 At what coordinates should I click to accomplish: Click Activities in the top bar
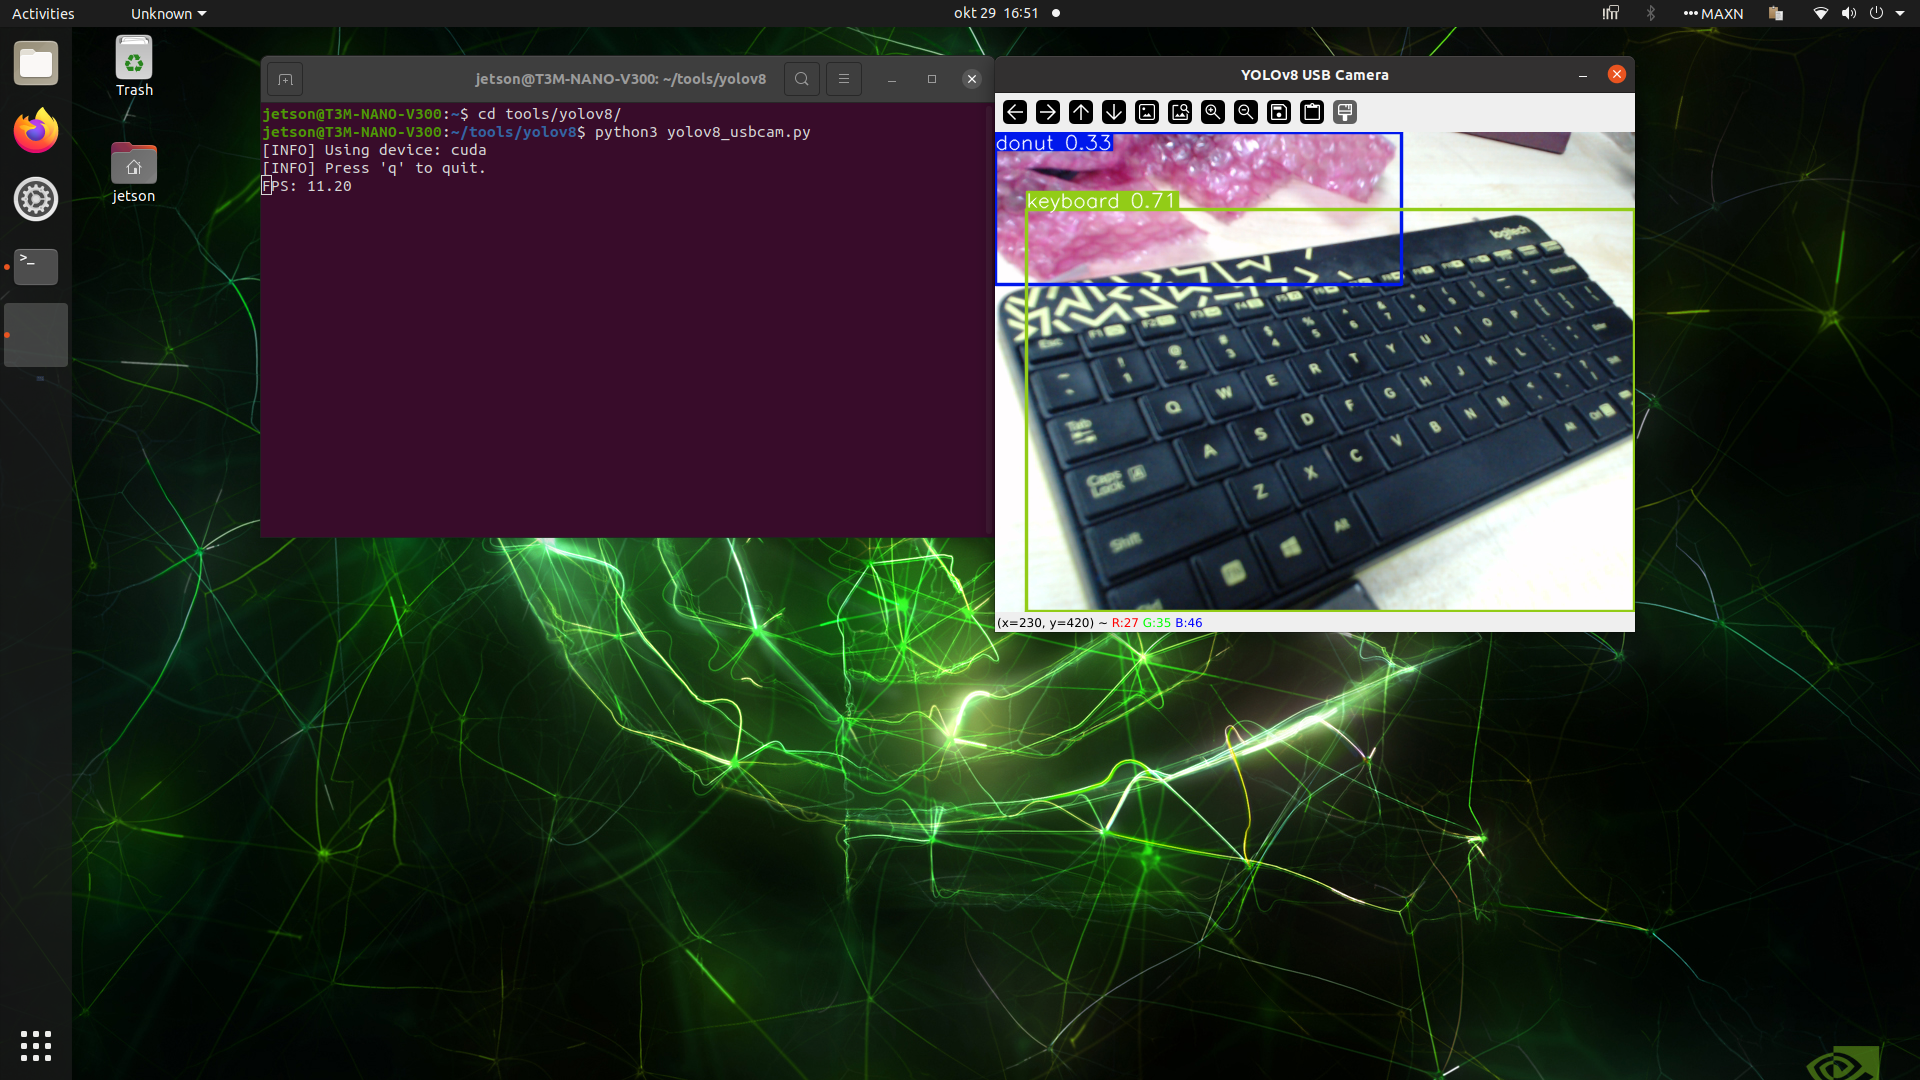(43, 14)
